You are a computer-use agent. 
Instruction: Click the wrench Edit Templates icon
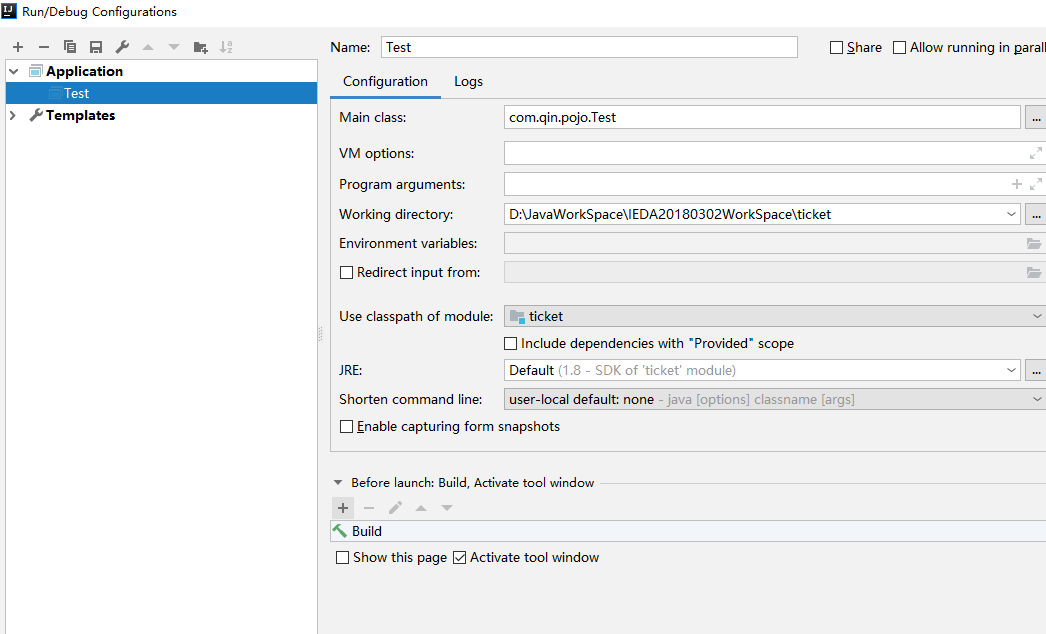[122, 47]
